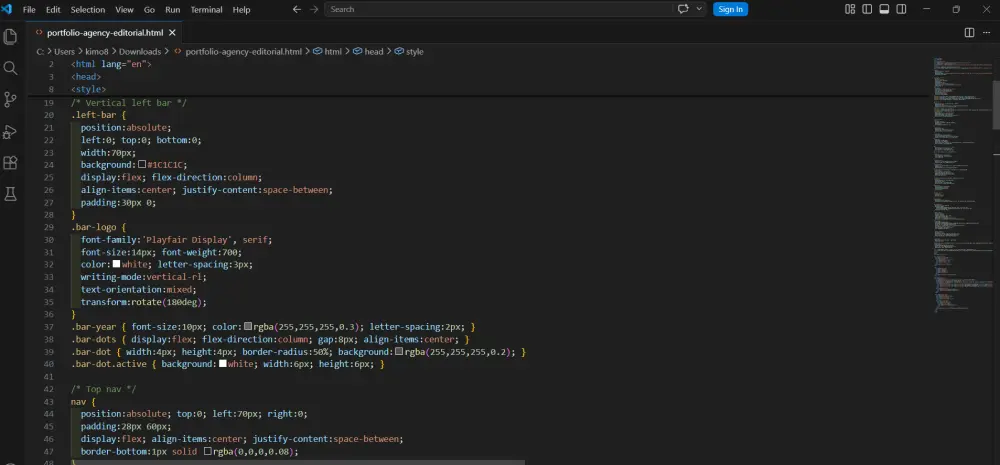
Task: Click line number 29 in the gutter
Action: [48, 227]
